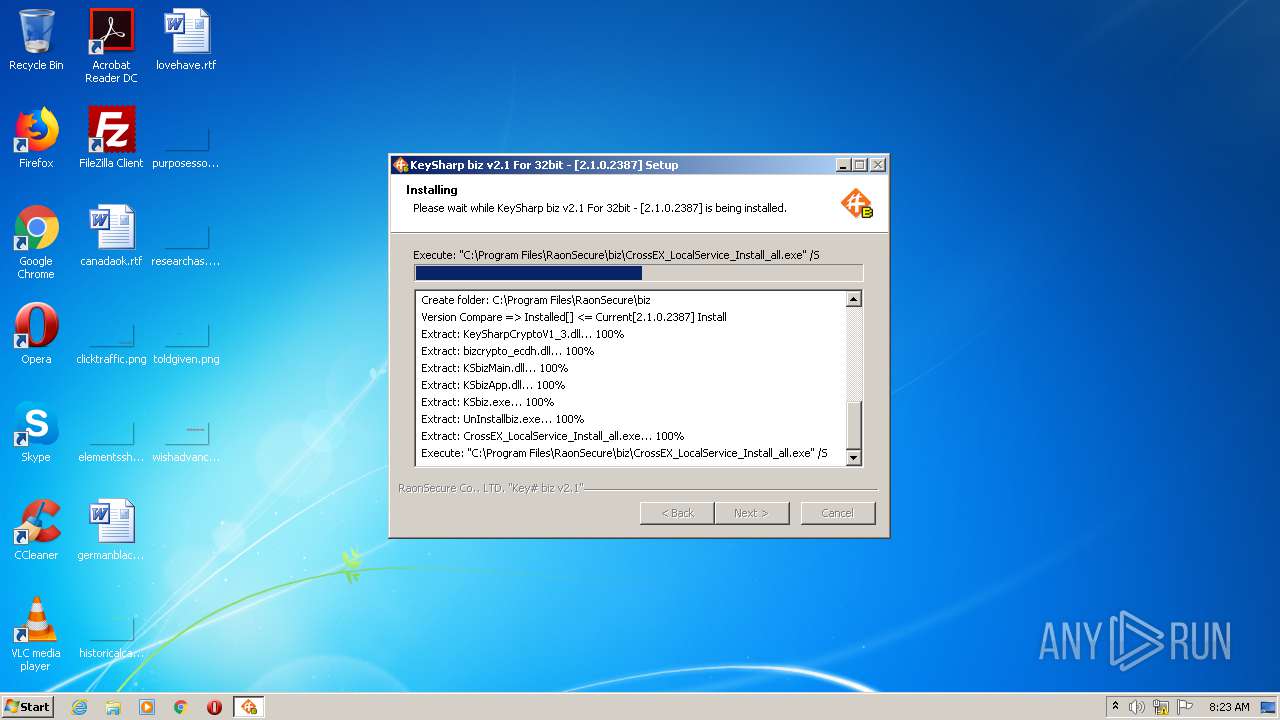Open canadaok.rtf document
The image size is (1280, 720).
tap(111, 236)
